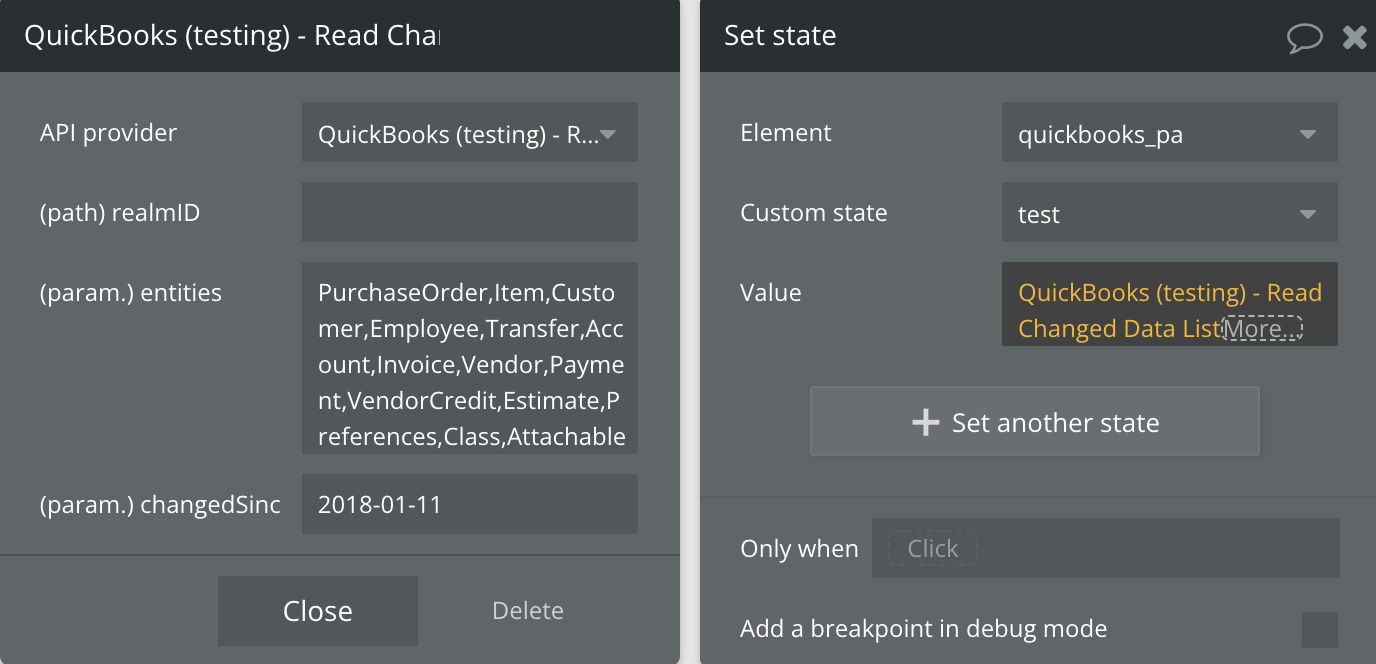The height and width of the screenshot is (664, 1376).
Task: Enable the debug mode breakpoint checkbox
Action: 1319,630
